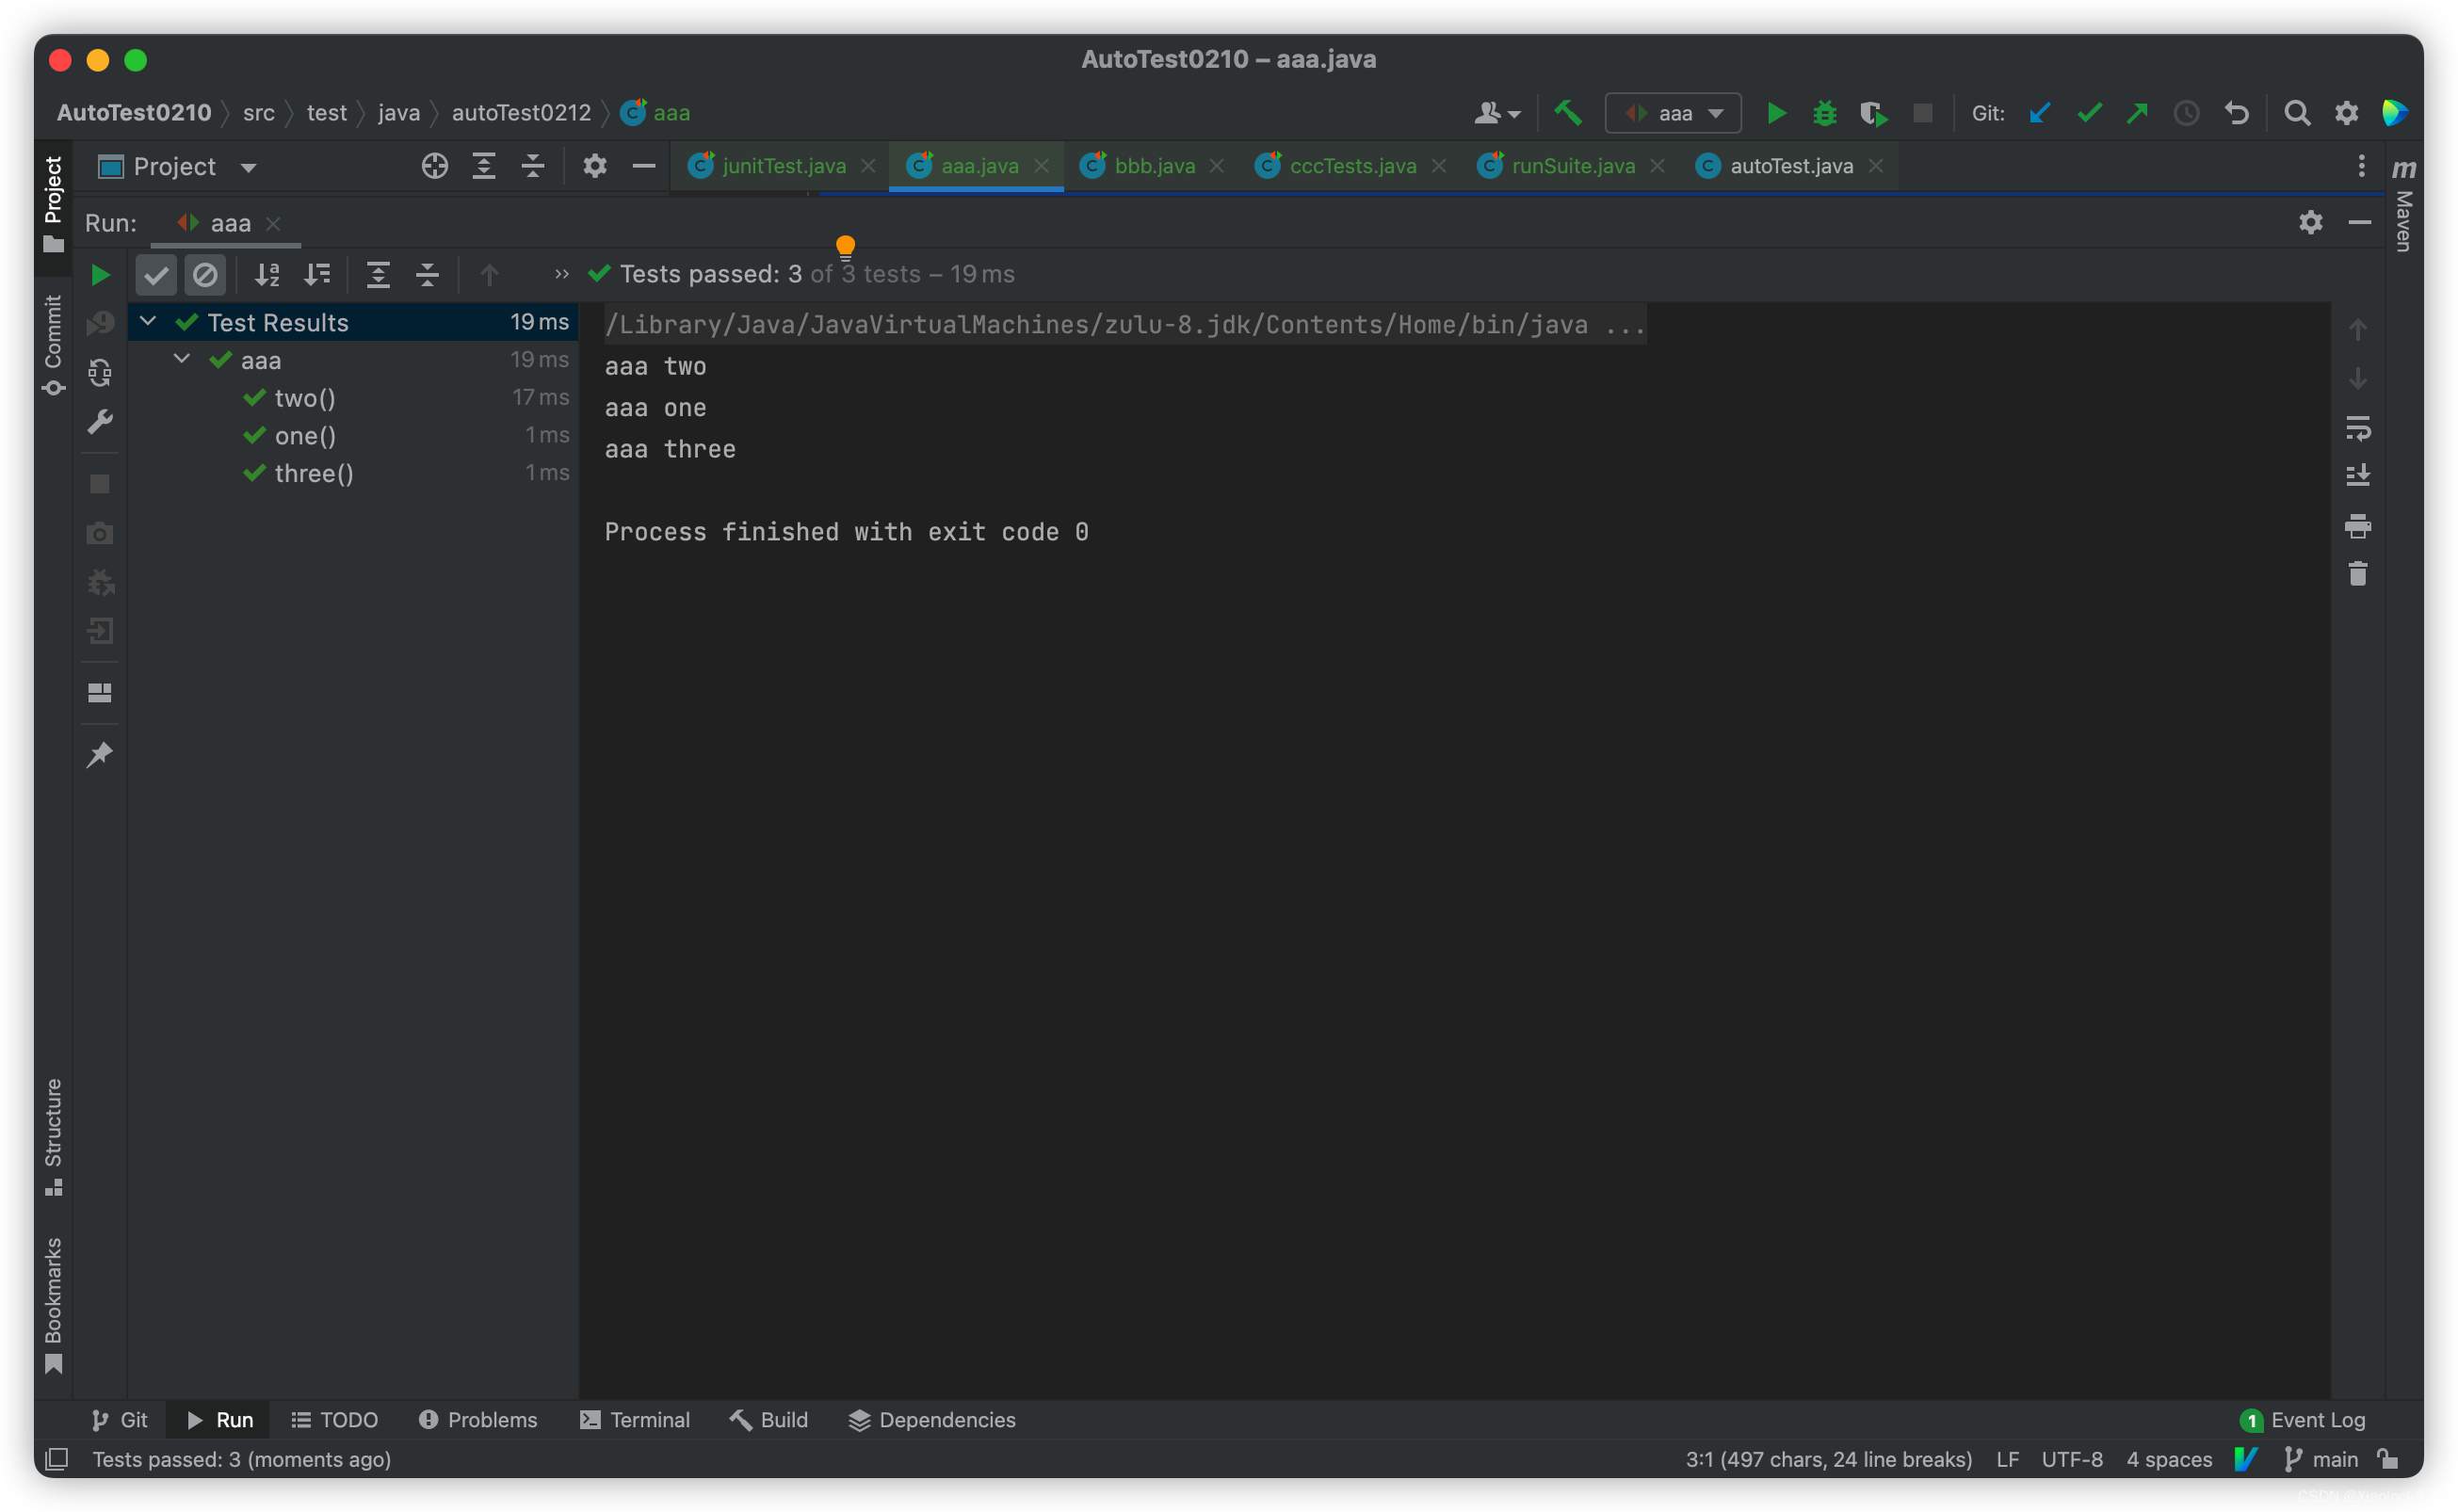The width and height of the screenshot is (2458, 1512).
Task: Change UTF-8 file encoding in status bar
Action: click(2071, 1459)
